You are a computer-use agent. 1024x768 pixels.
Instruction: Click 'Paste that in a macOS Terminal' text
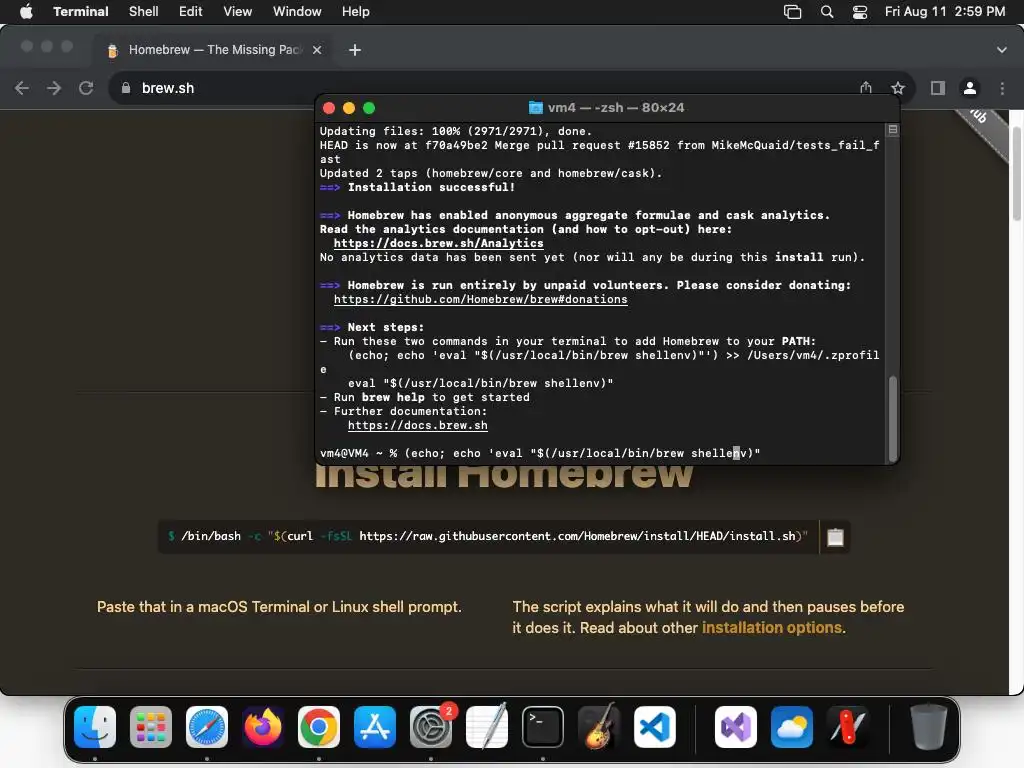[x=279, y=607]
